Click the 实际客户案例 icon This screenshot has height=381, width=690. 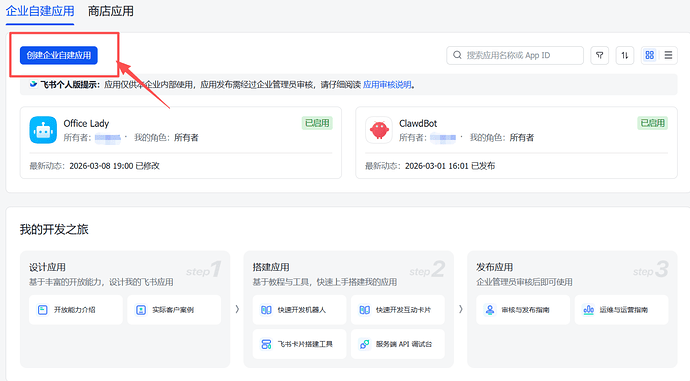(141, 310)
